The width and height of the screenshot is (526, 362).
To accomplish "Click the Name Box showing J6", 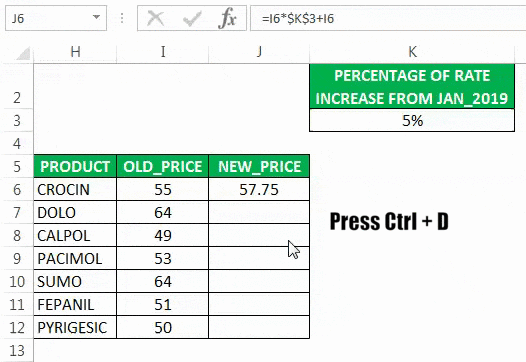I will [x=56, y=18].
